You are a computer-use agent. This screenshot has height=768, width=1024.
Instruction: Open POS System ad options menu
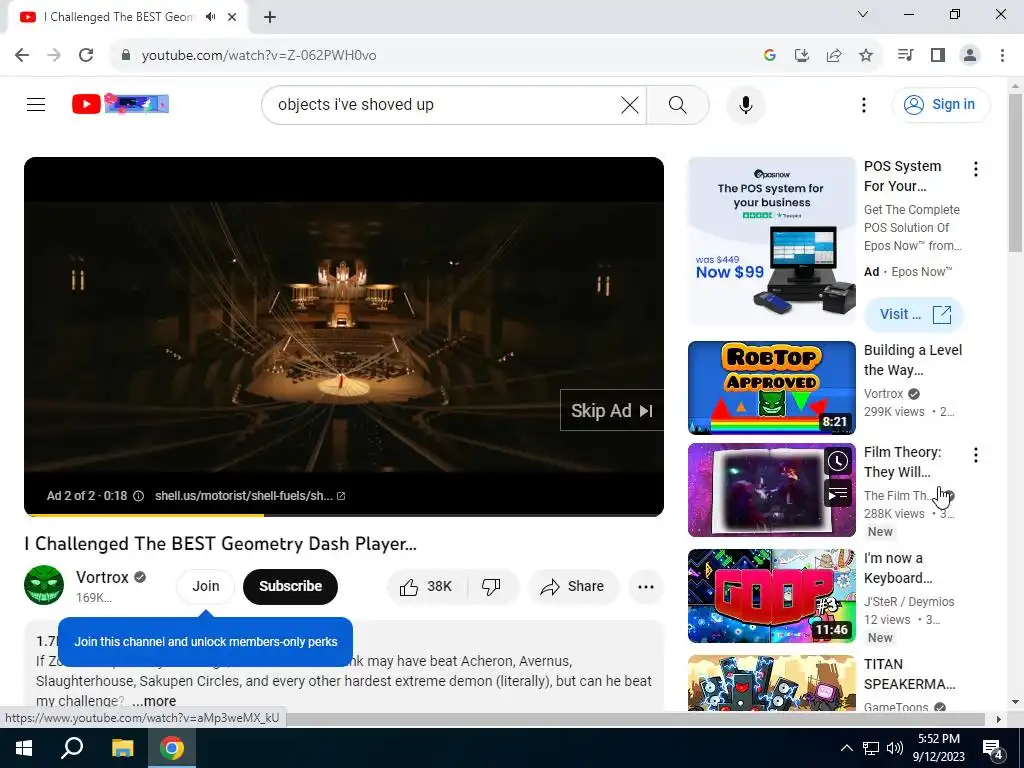[x=976, y=169]
